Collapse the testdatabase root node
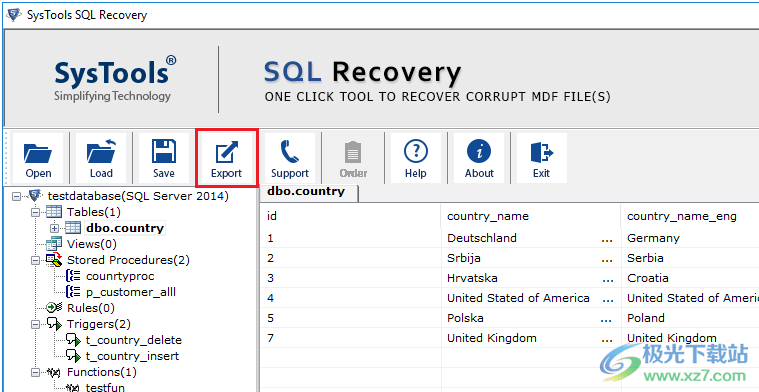This screenshot has width=759, height=392. coord(17,196)
